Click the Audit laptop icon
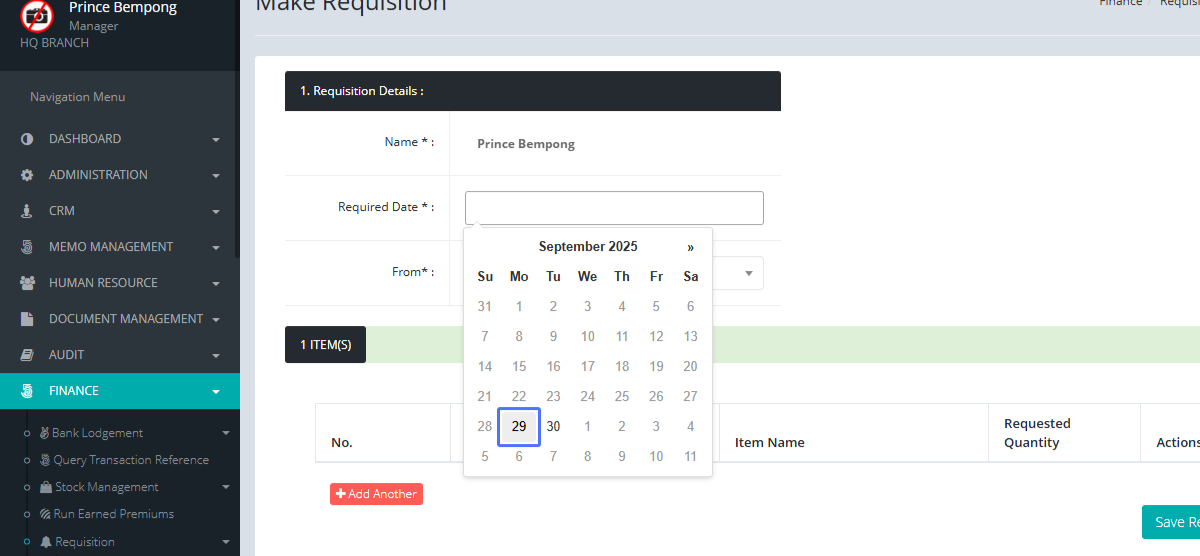Image resolution: width=1200 pixels, height=556 pixels. click(x=27, y=355)
